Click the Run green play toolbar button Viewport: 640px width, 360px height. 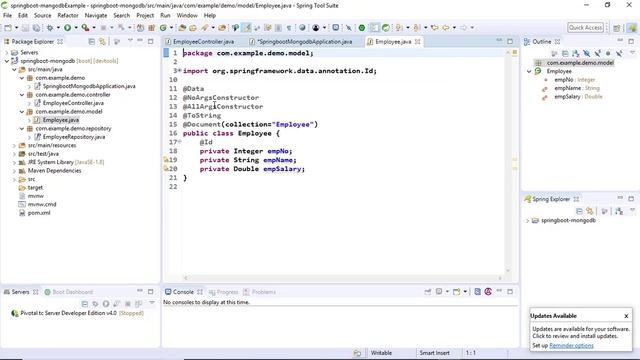click(x=67, y=28)
